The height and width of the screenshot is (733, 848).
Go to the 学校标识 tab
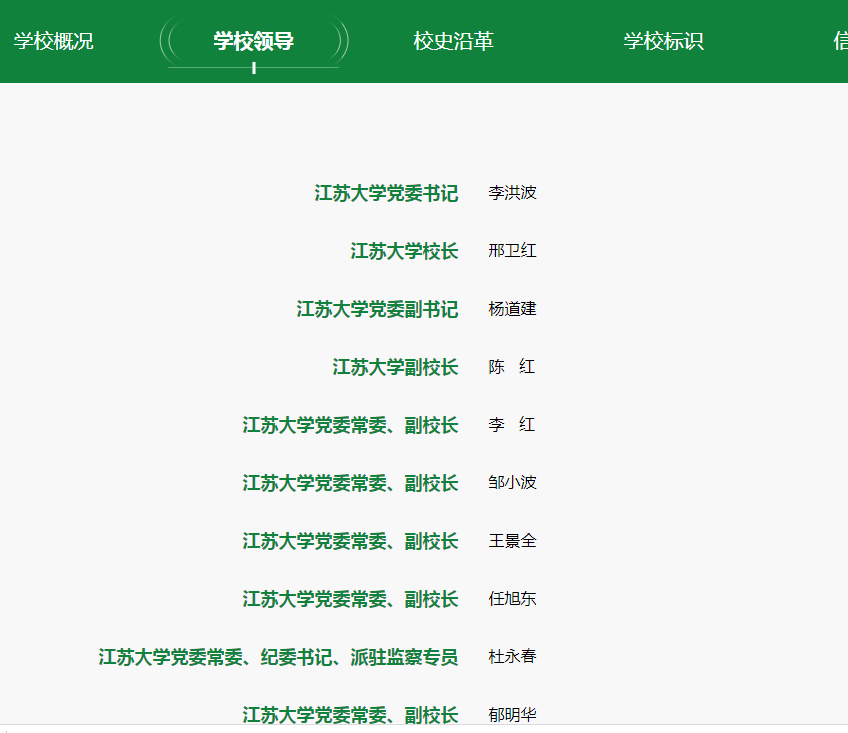pos(663,41)
